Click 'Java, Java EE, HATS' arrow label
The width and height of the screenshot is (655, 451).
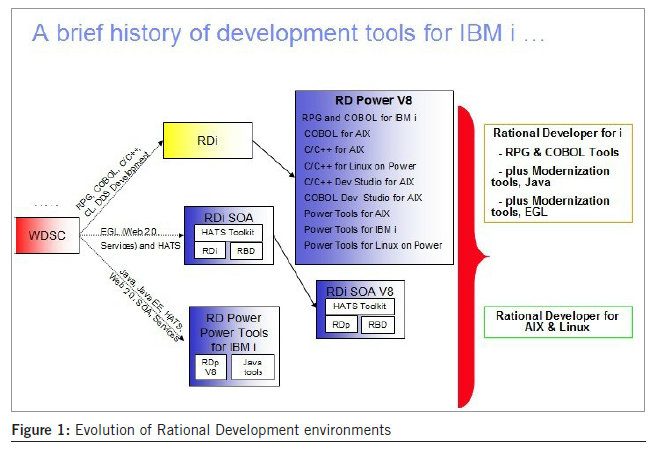[x=146, y=305]
